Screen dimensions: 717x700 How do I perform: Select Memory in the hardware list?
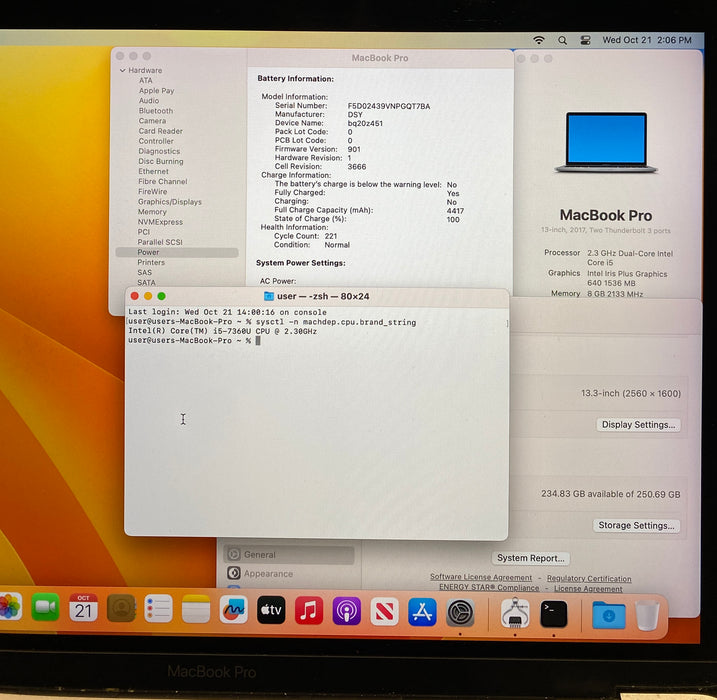coord(152,212)
